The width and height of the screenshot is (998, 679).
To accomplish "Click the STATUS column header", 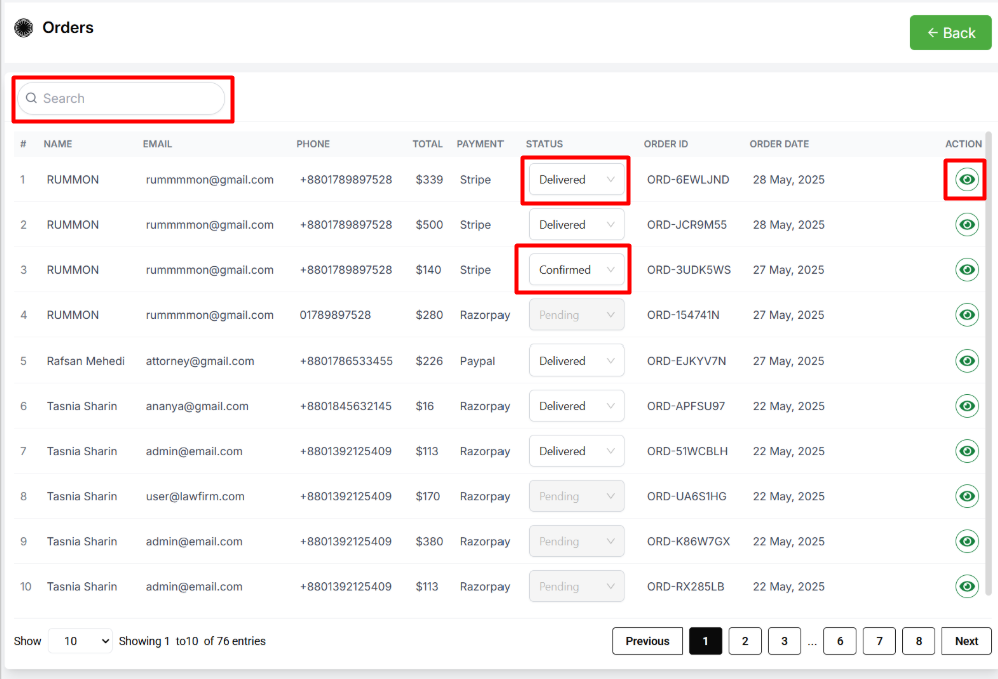I will (544, 144).
